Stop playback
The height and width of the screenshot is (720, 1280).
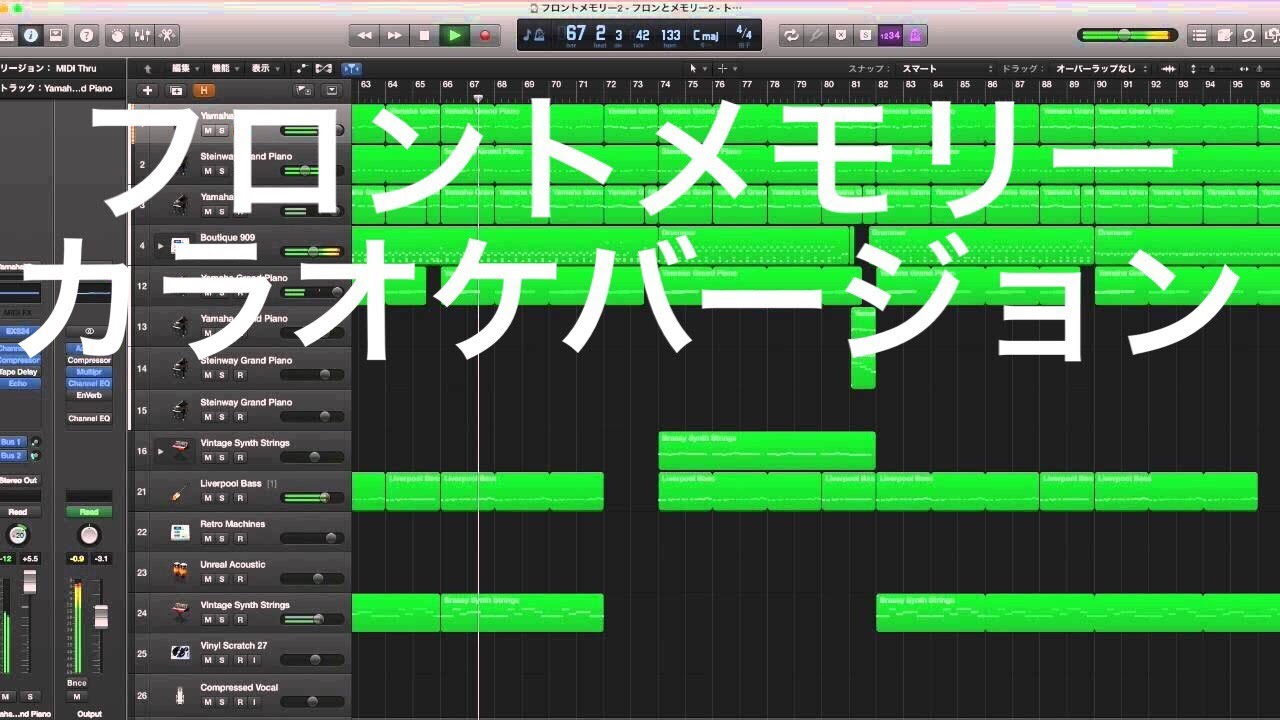[424, 35]
